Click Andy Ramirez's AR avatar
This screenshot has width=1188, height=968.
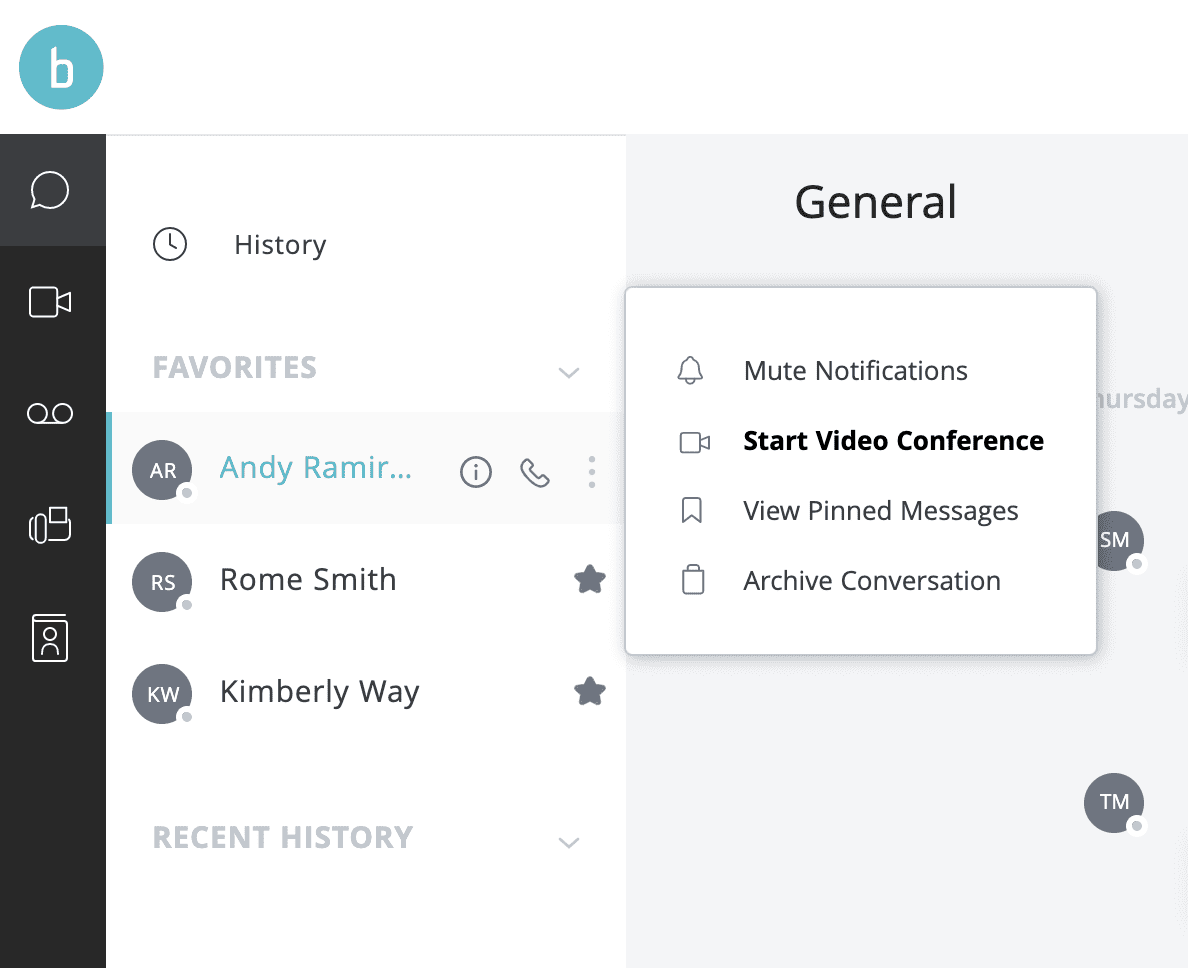pyautogui.click(x=162, y=470)
